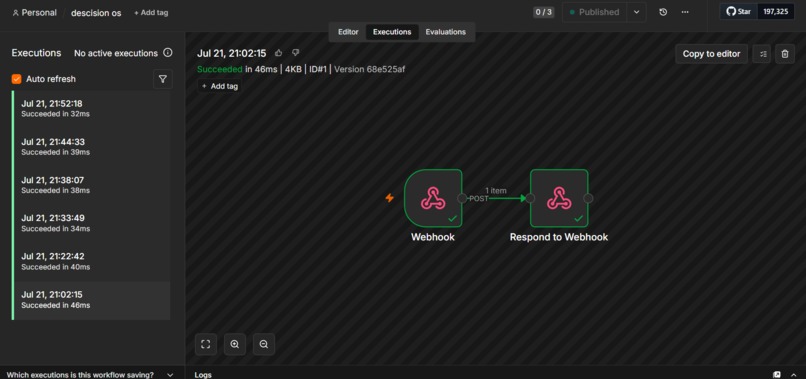This screenshot has height=379, width=806.
Task: Click the Version 68e525af text
Action: [x=370, y=69]
